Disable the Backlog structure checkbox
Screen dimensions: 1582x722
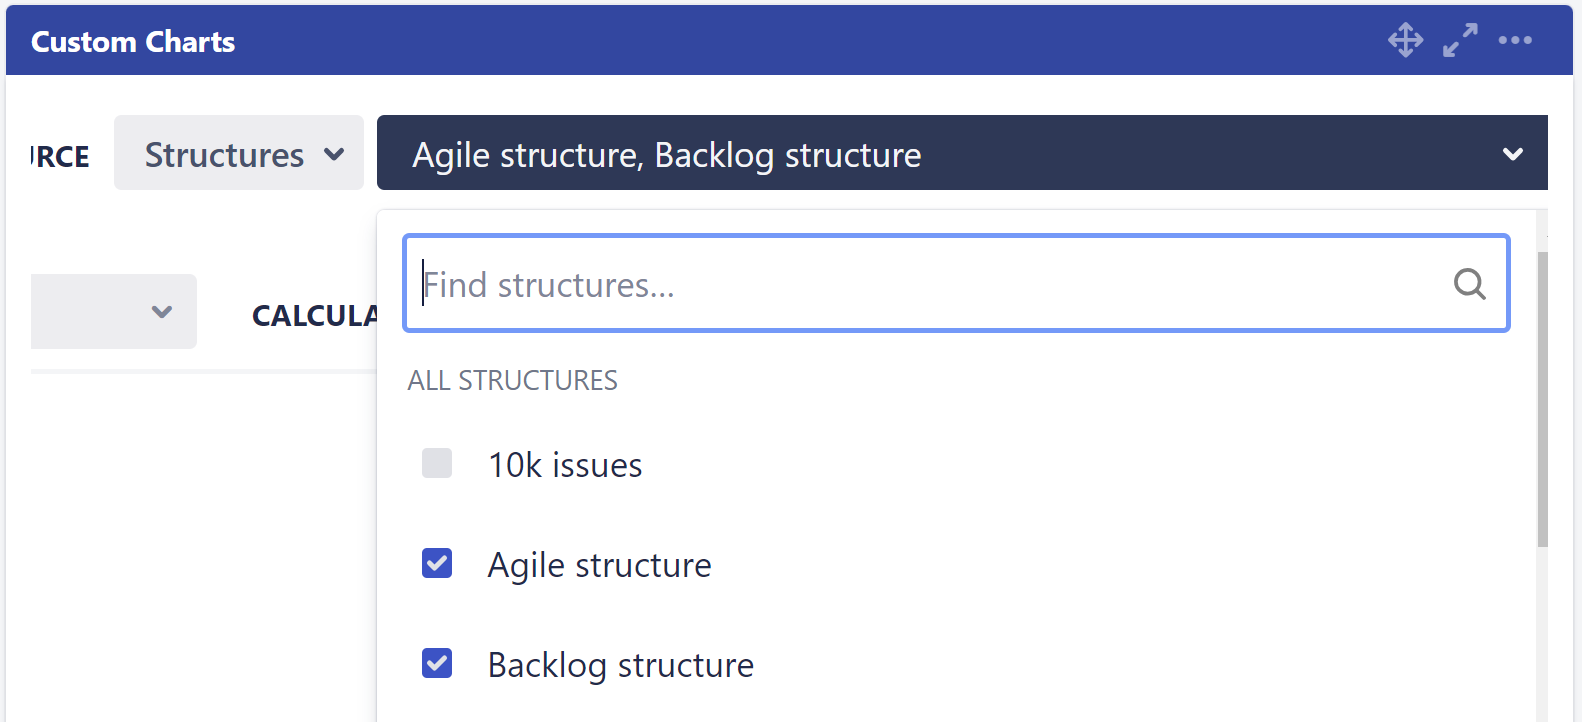click(x=437, y=663)
